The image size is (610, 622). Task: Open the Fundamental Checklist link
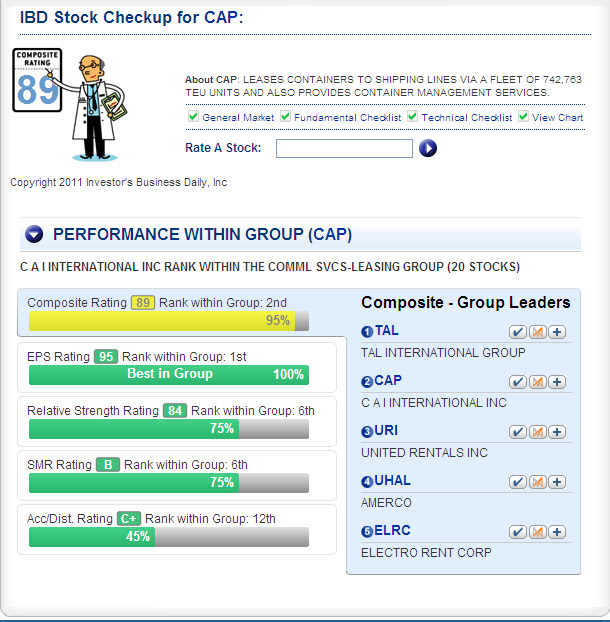tap(347, 117)
